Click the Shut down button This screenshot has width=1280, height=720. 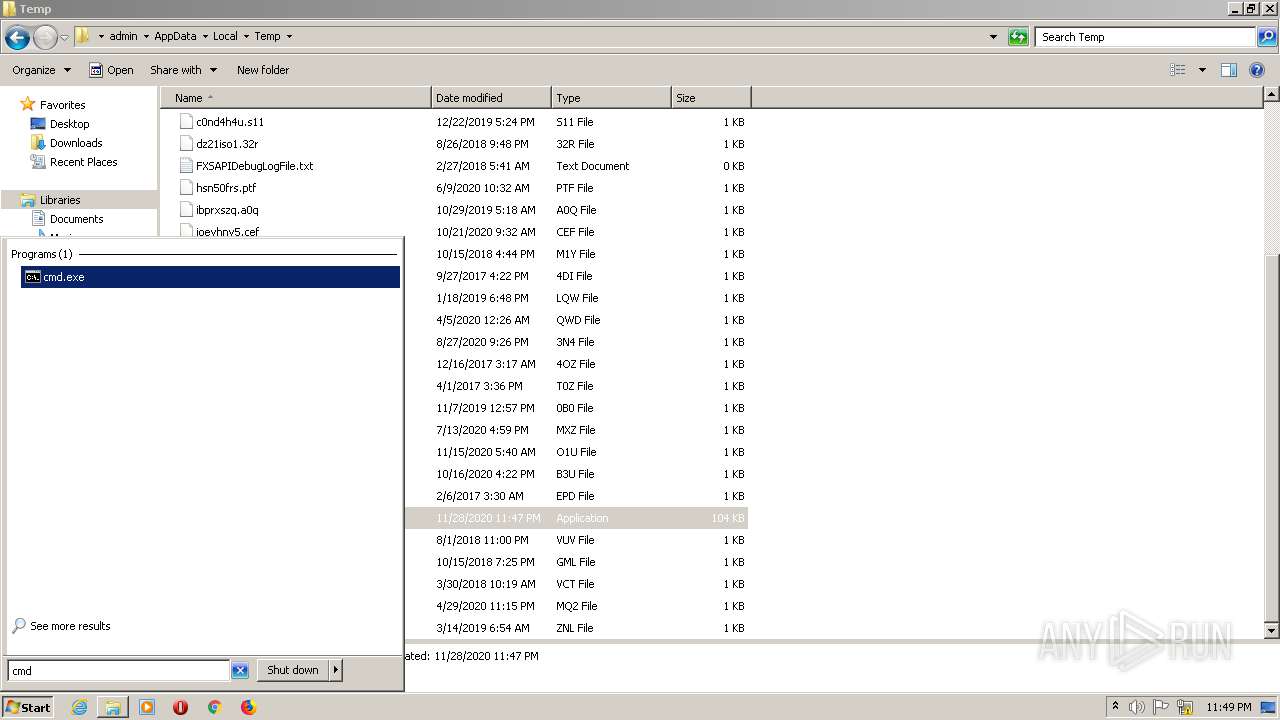click(x=293, y=670)
